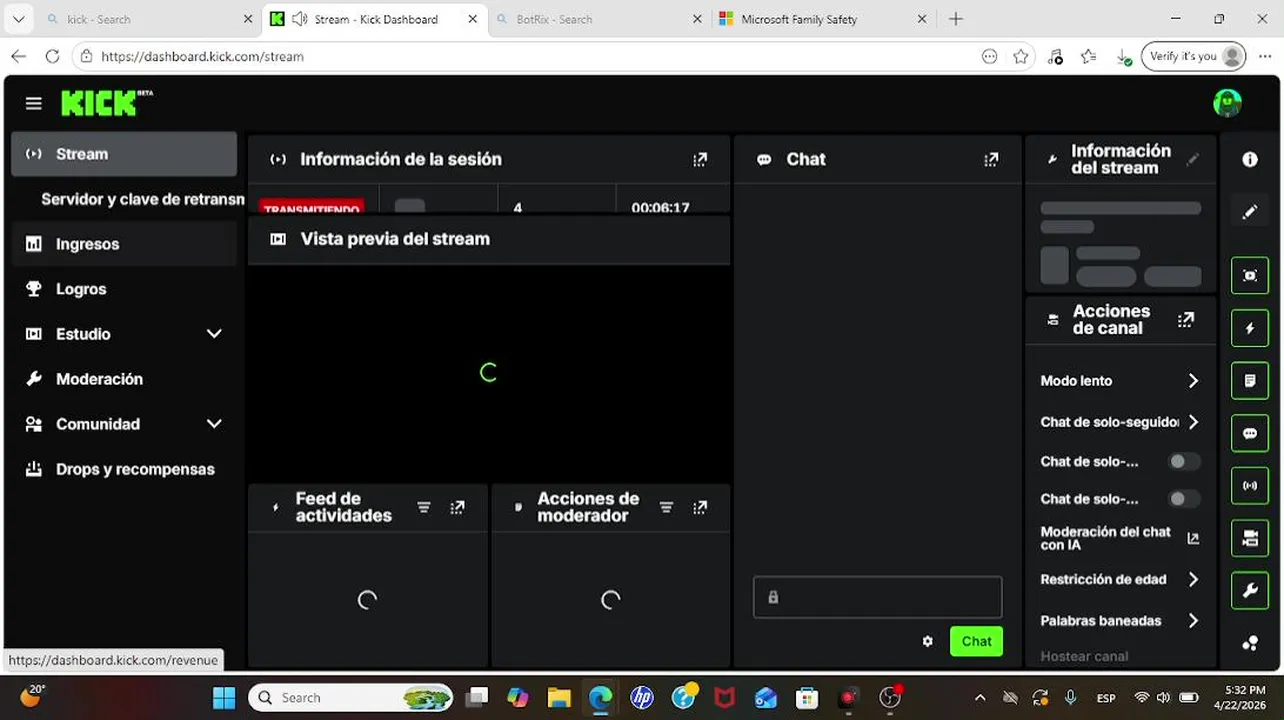Pop out the Acciones de canal panel
The height and width of the screenshot is (720, 1284).
click(x=1186, y=320)
